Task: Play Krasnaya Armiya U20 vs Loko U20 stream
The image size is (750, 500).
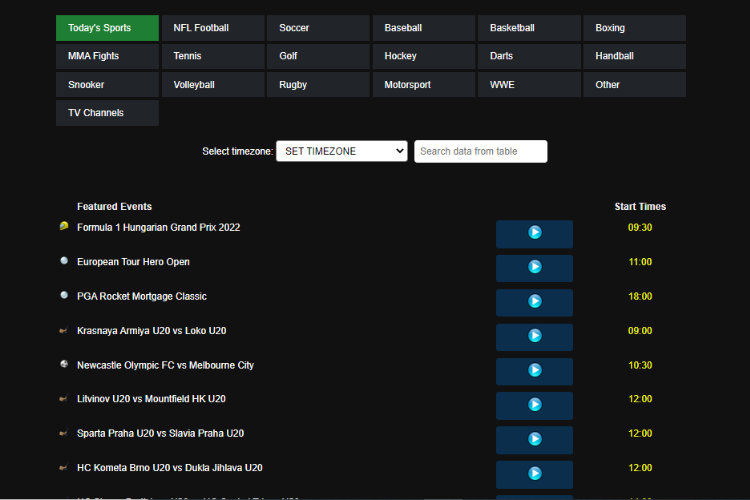Action: point(534,337)
